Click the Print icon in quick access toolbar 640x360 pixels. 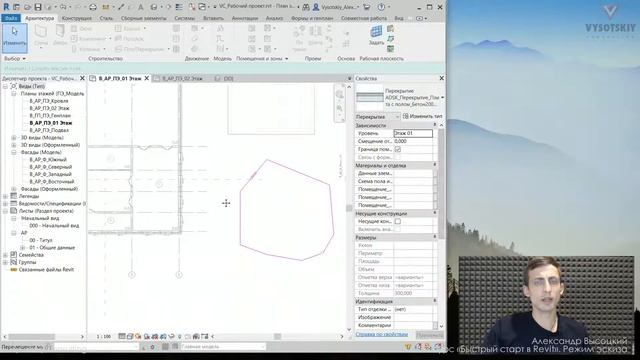coord(93,7)
